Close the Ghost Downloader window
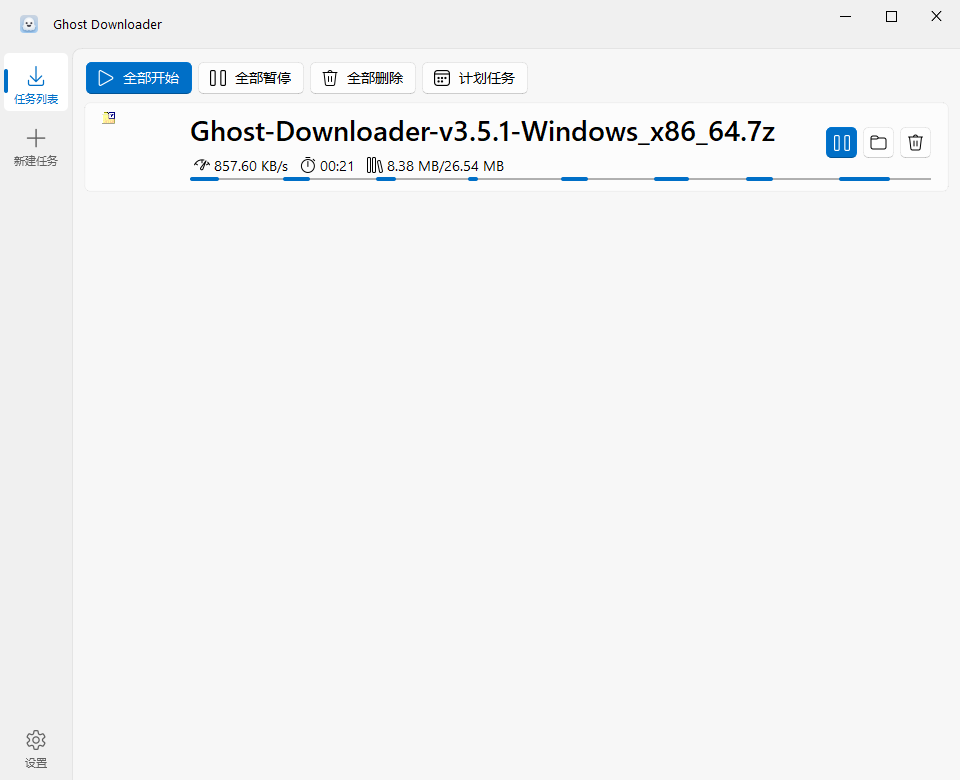The height and width of the screenshot is (780, 960). click(936, 17)
